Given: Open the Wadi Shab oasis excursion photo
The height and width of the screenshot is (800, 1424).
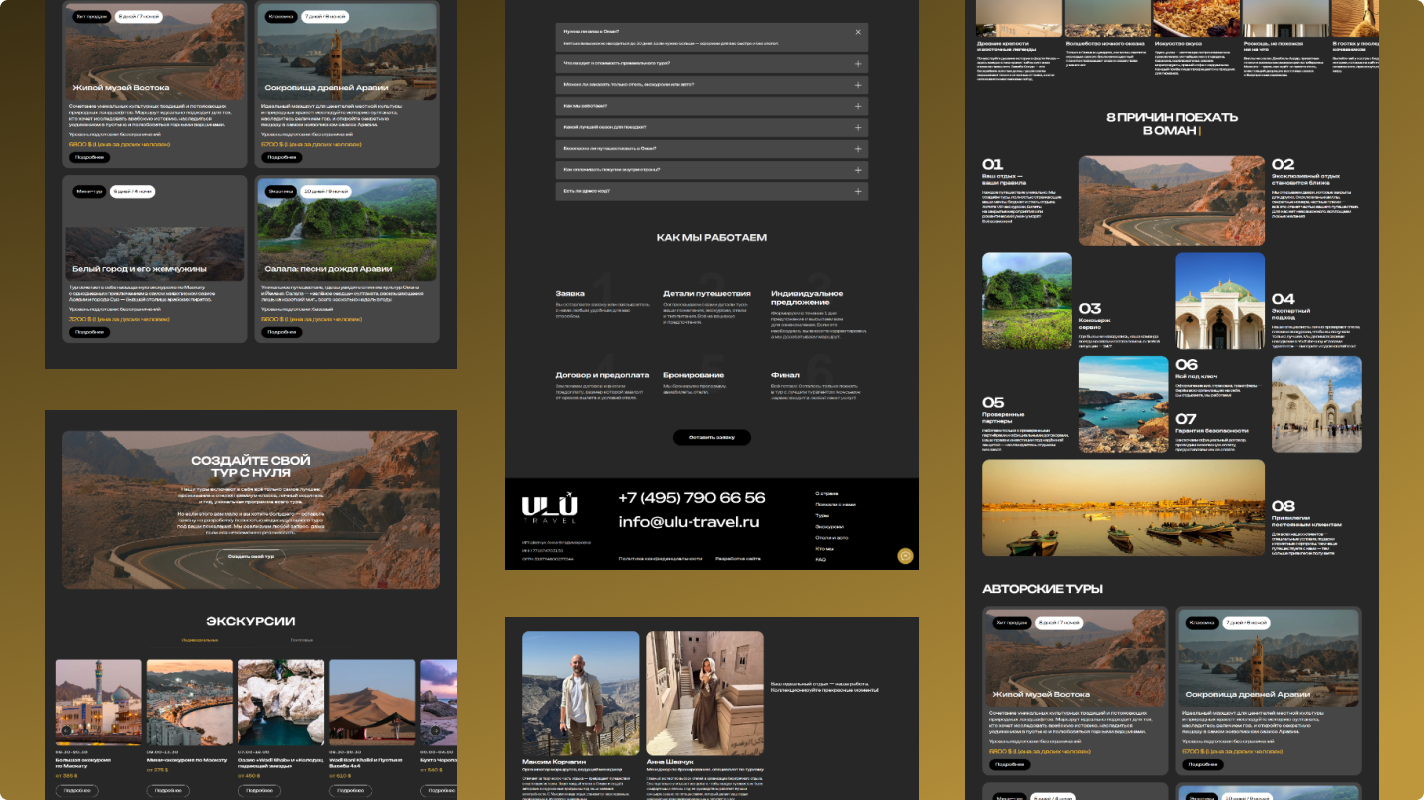Looking at the screenshot, I should click(281, 702).
